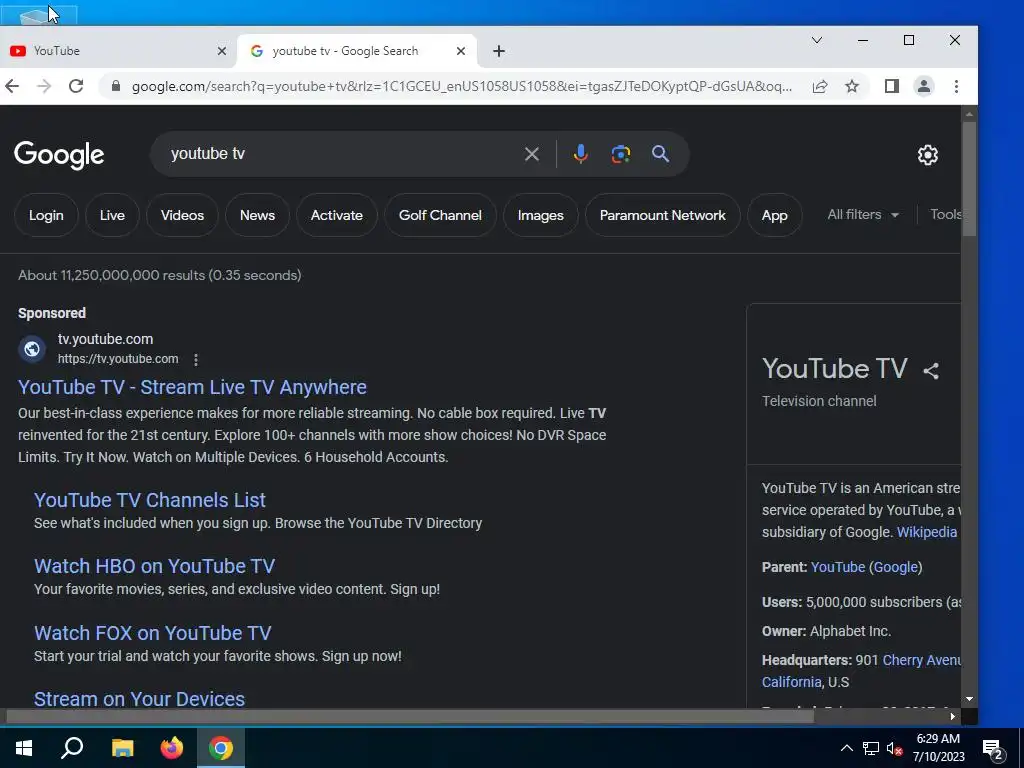This screenshot has width=1024, height=768.
Task: Switch to the YouTube tab
Action: [118, 51]
